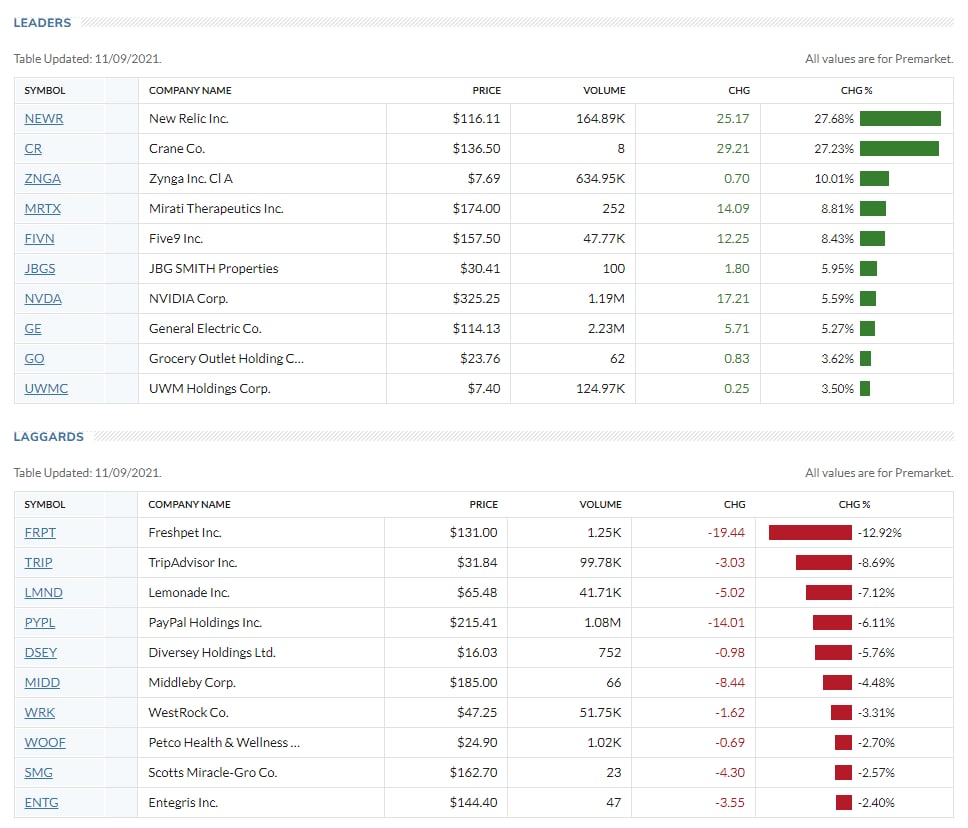Click the -2.40% change percent value

tap(876, 803)
